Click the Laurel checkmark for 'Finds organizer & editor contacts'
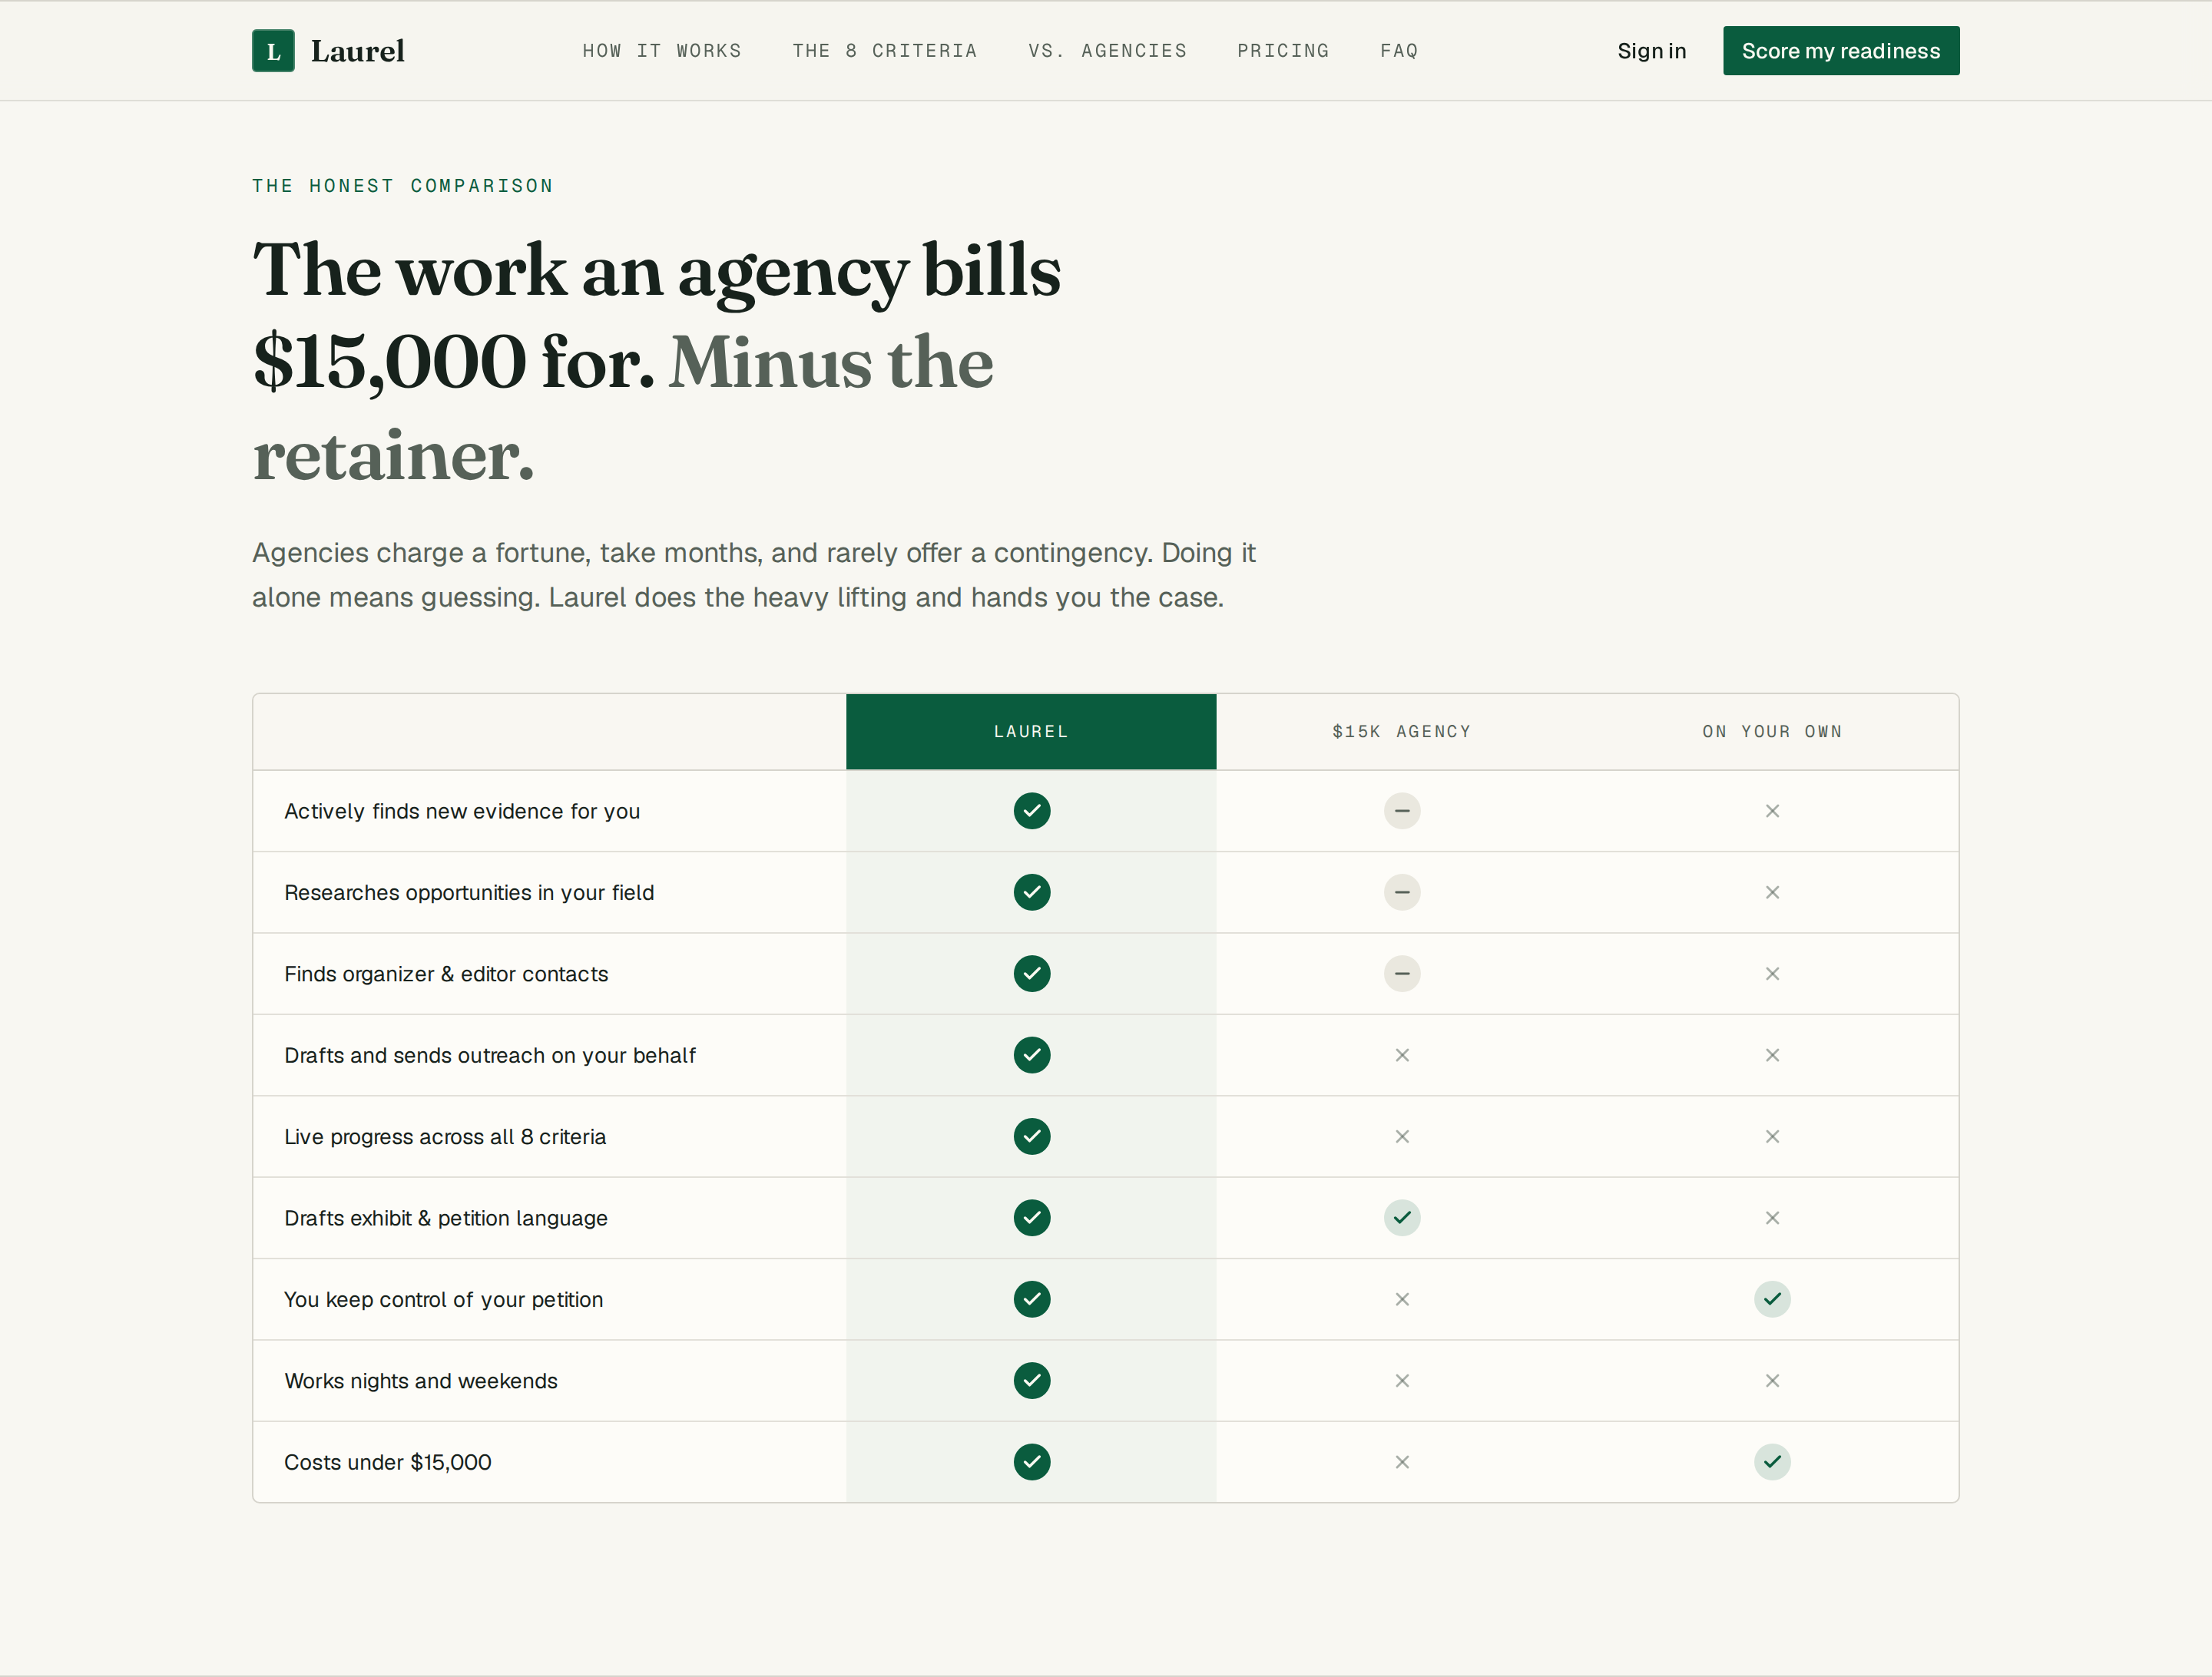 click(x=1031, y=973)
